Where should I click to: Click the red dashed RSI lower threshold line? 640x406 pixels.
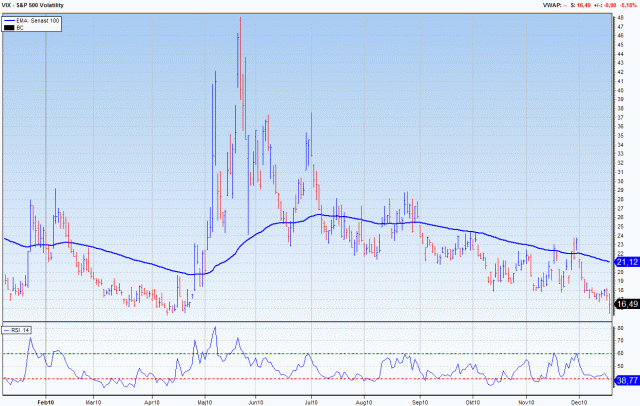pos(300,379)
